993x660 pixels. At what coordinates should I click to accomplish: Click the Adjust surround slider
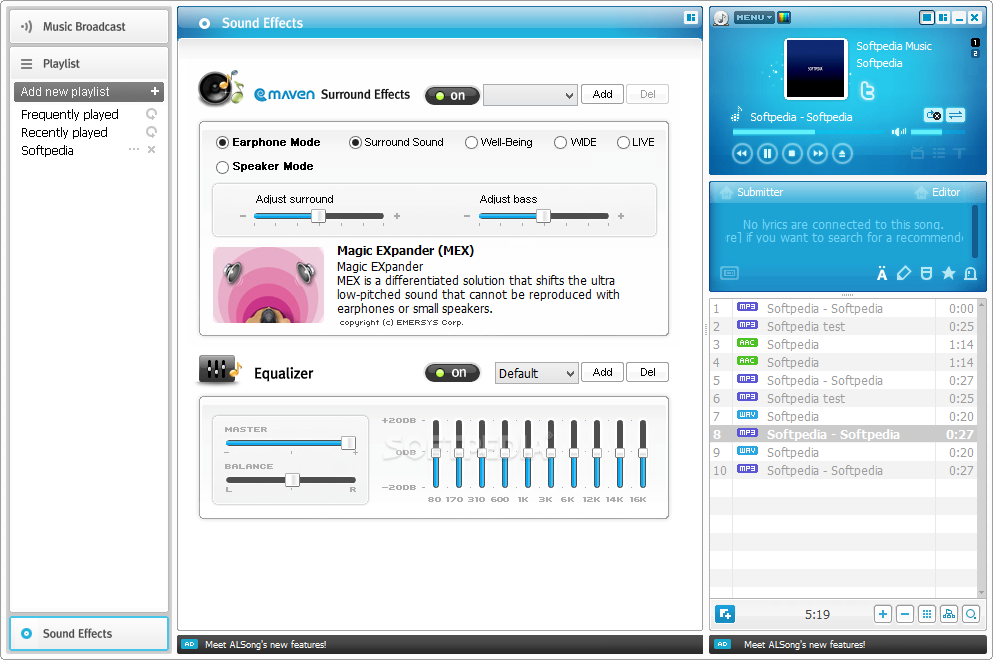(319, 216)
